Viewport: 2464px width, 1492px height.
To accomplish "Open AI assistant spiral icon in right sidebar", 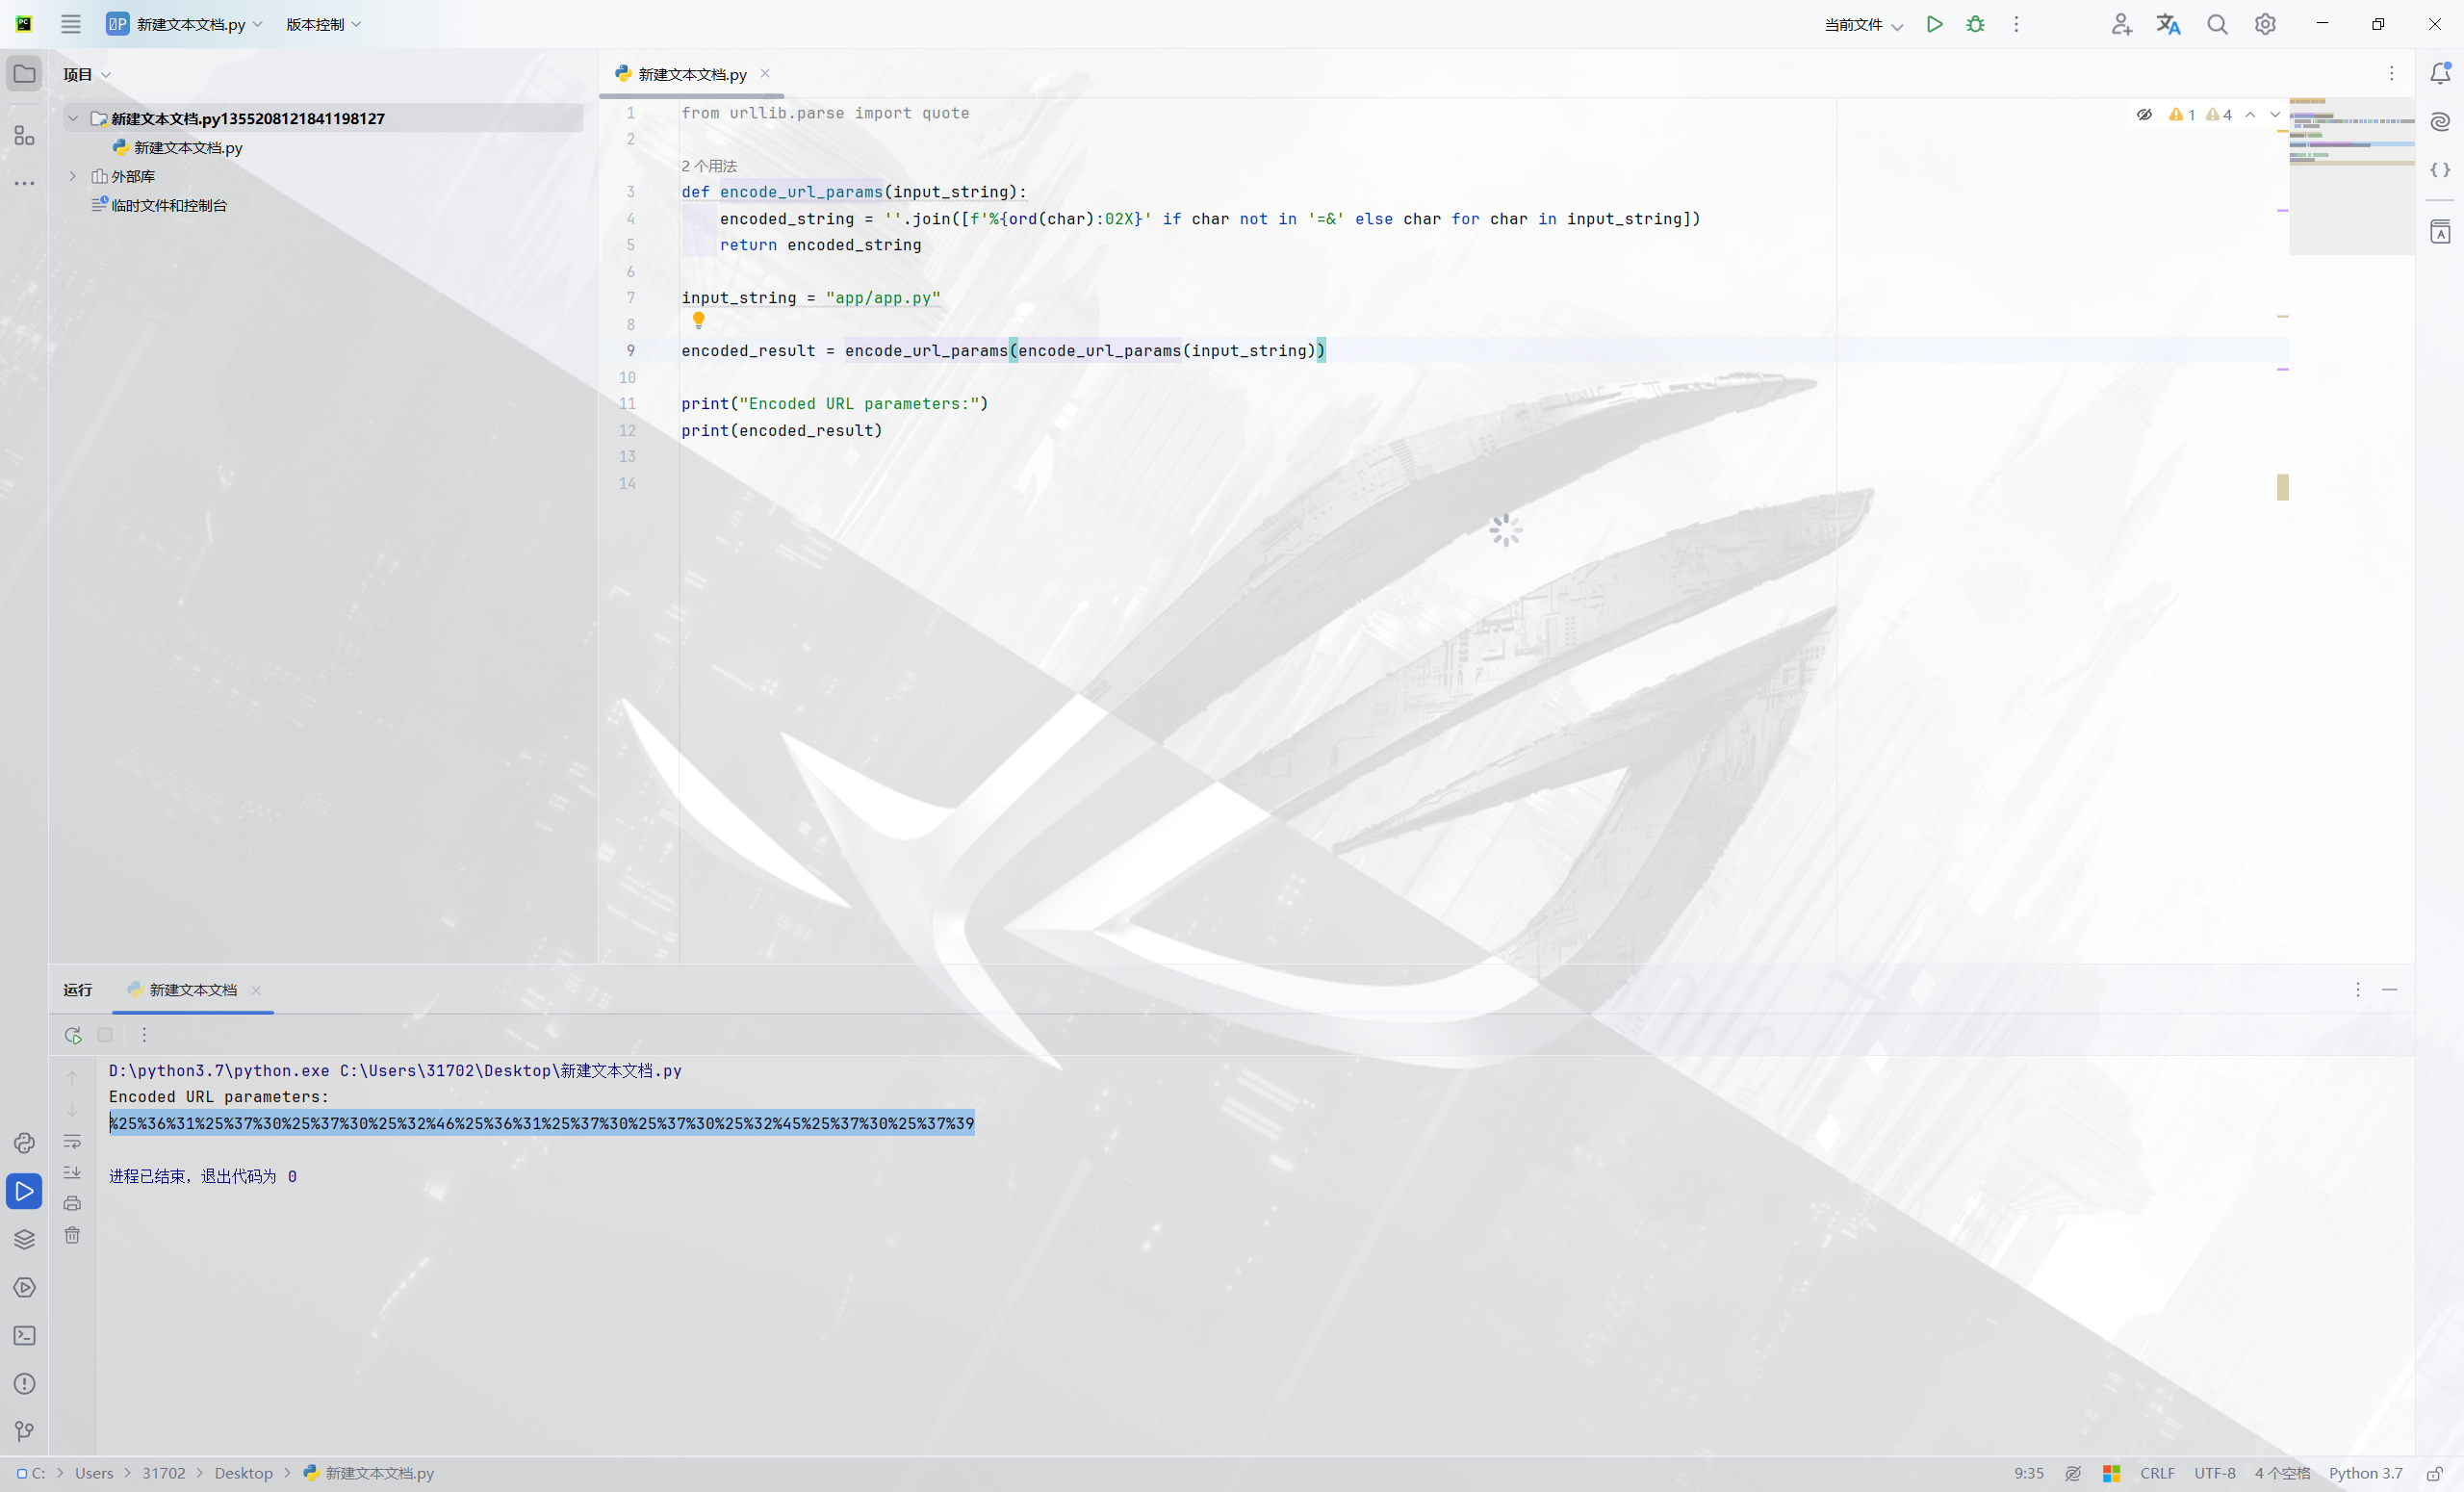I will 2440,122.
